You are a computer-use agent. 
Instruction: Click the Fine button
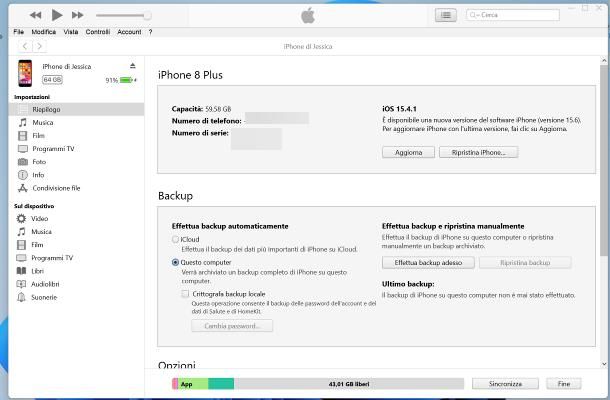(564, 384)
